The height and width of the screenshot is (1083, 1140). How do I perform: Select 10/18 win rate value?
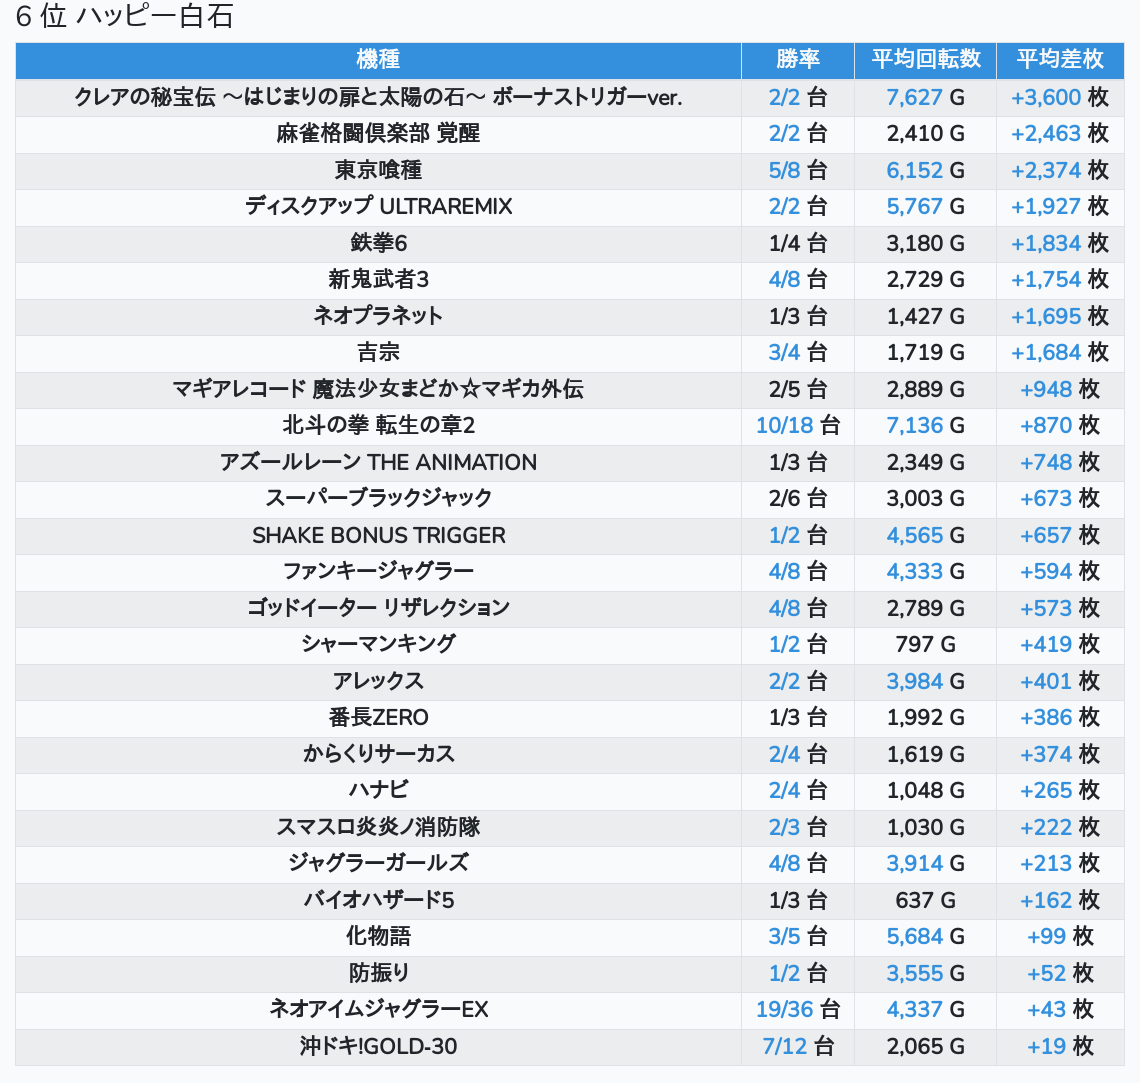pyautogui.click(x=784, y=426)
